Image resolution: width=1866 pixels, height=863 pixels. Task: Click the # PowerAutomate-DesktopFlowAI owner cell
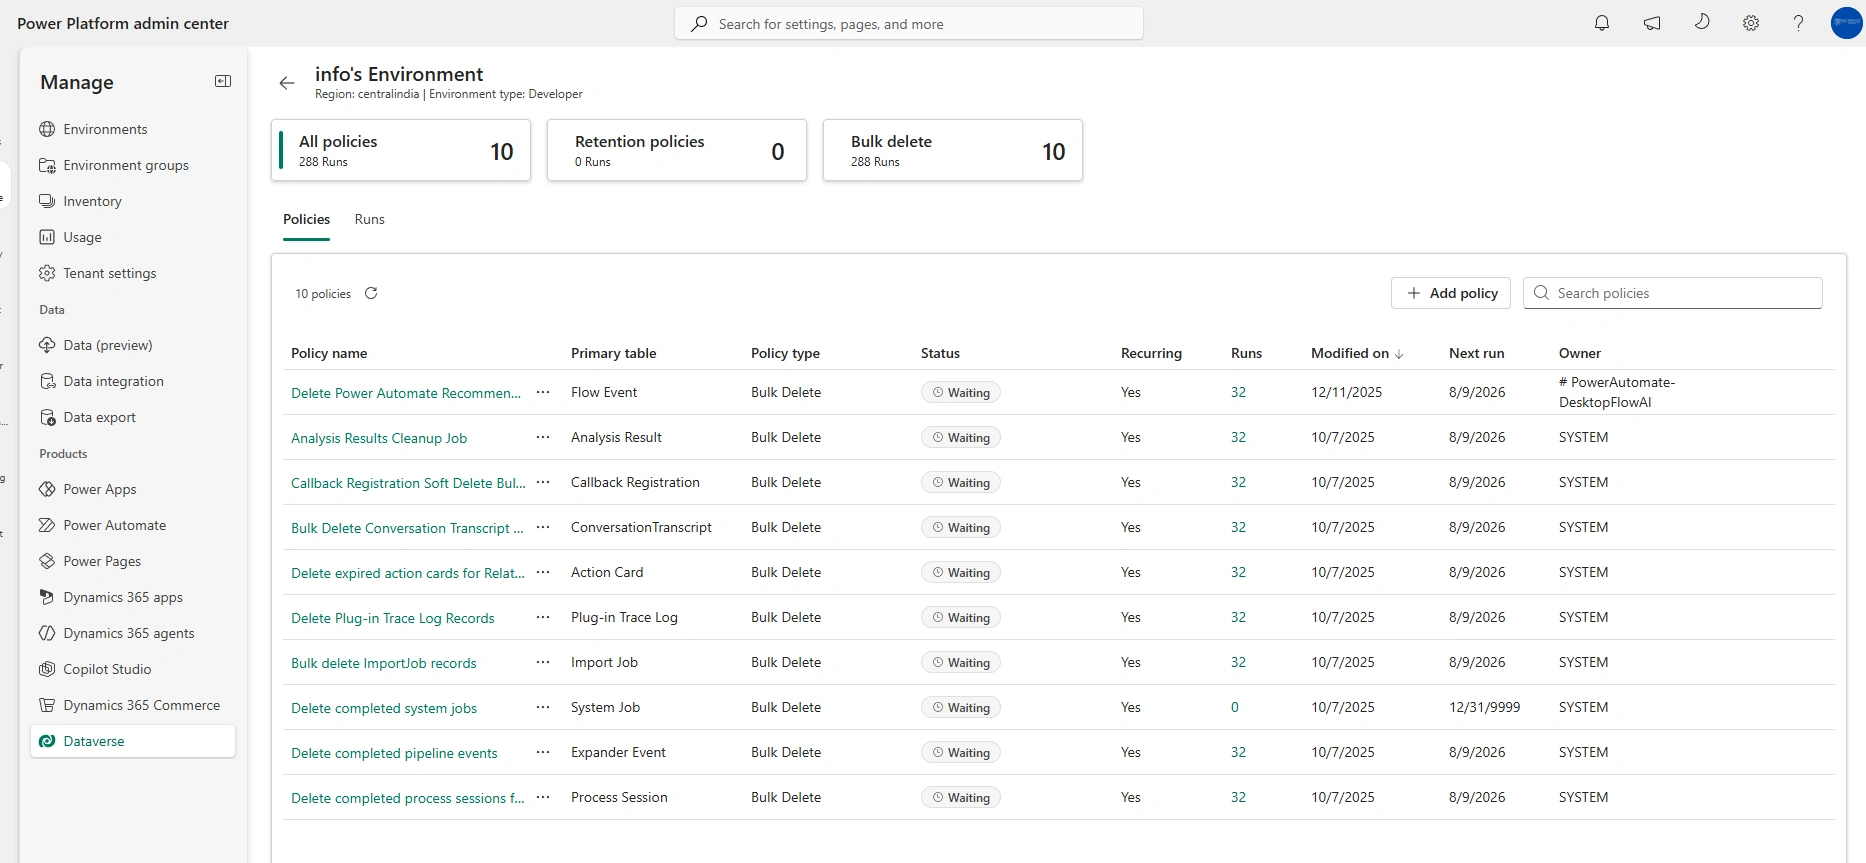[x=1617, y=392]
